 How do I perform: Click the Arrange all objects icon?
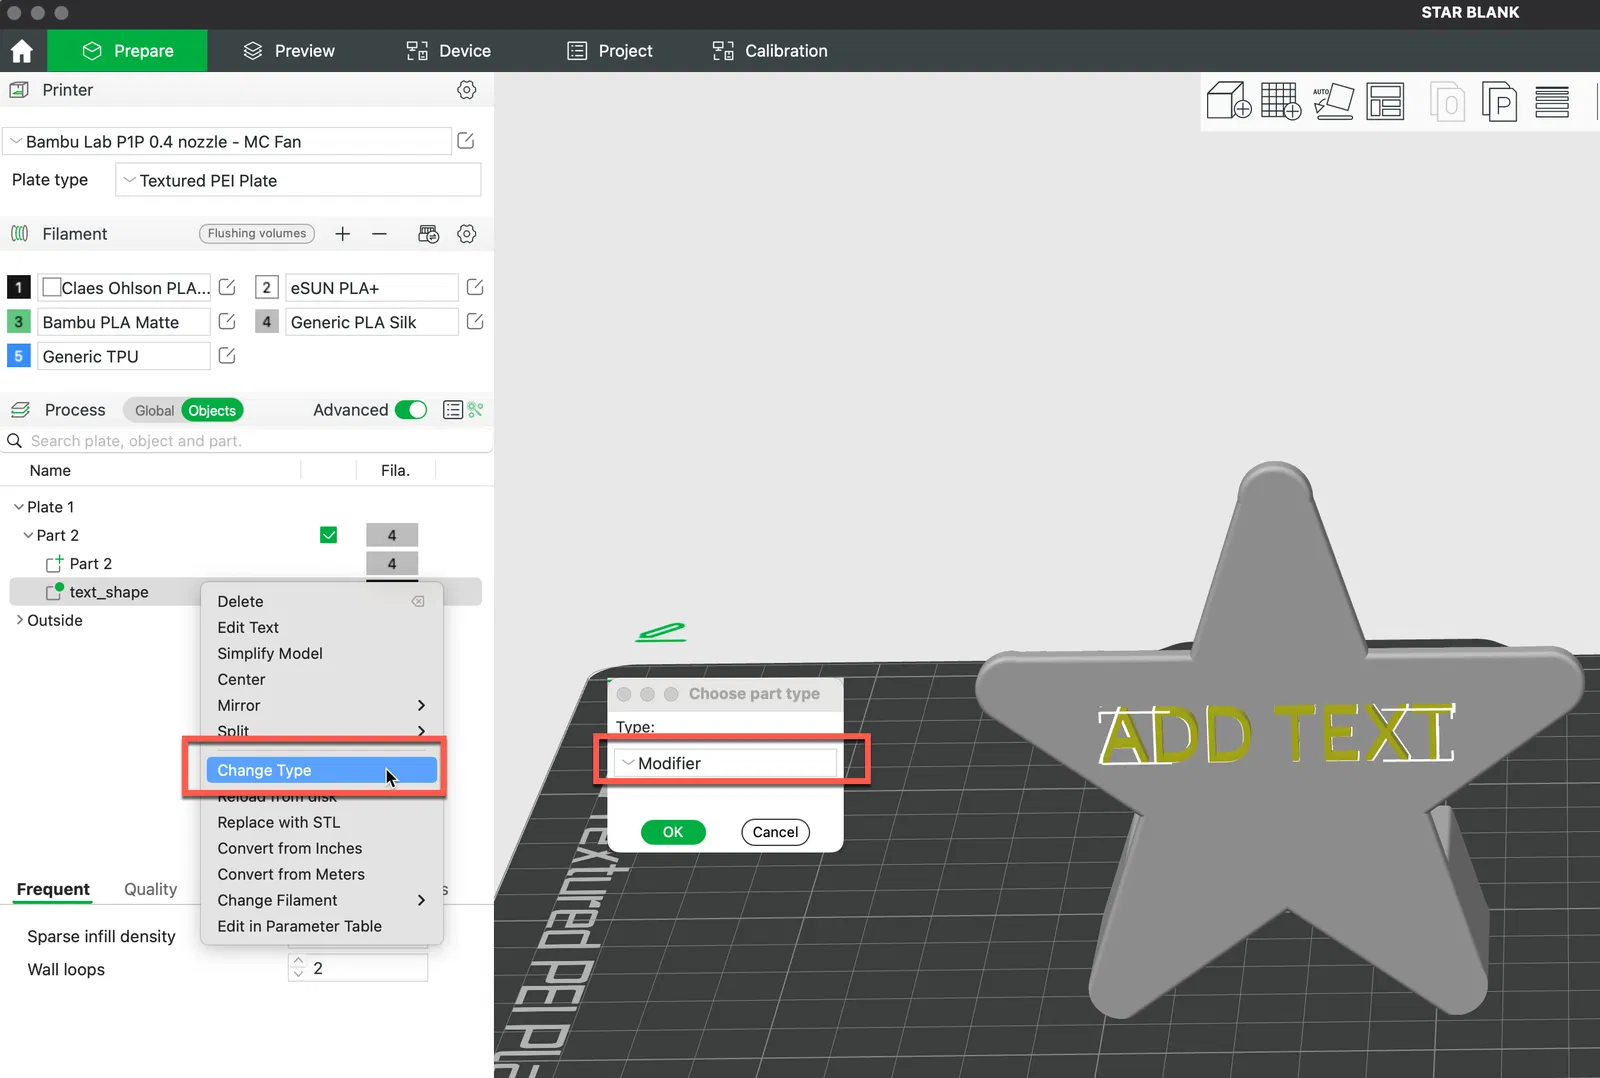tap(1385, 101)
